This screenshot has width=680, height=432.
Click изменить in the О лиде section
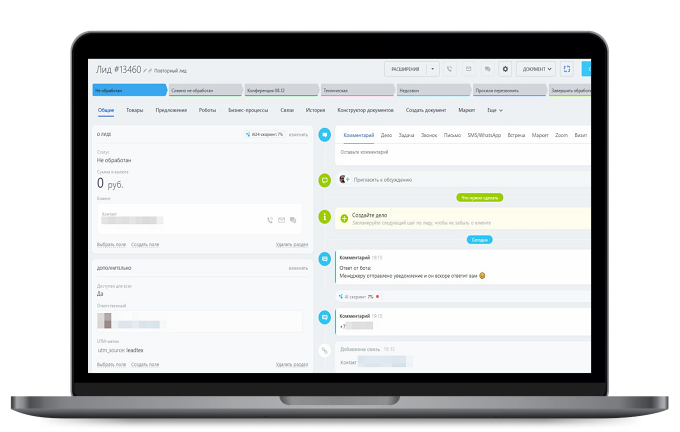click(x=298, y=135)
